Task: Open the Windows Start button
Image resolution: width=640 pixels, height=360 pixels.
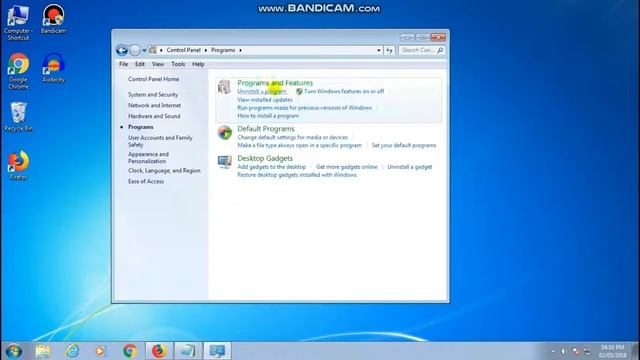Action: 13,351
